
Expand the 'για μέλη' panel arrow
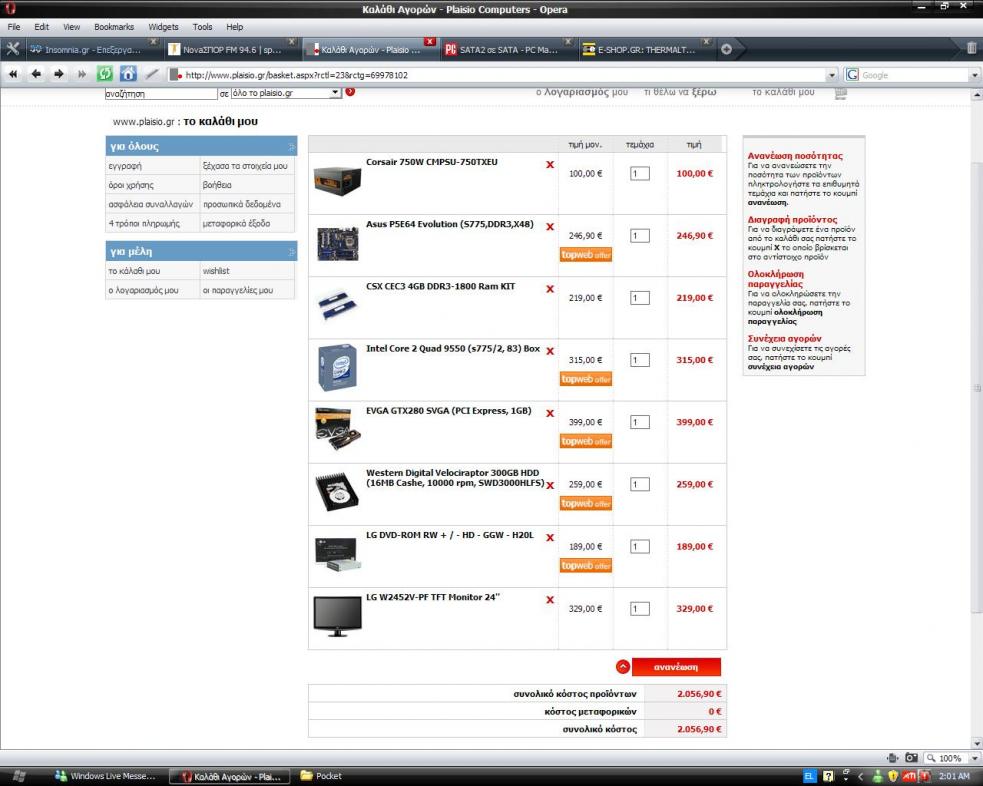point(292,252)
